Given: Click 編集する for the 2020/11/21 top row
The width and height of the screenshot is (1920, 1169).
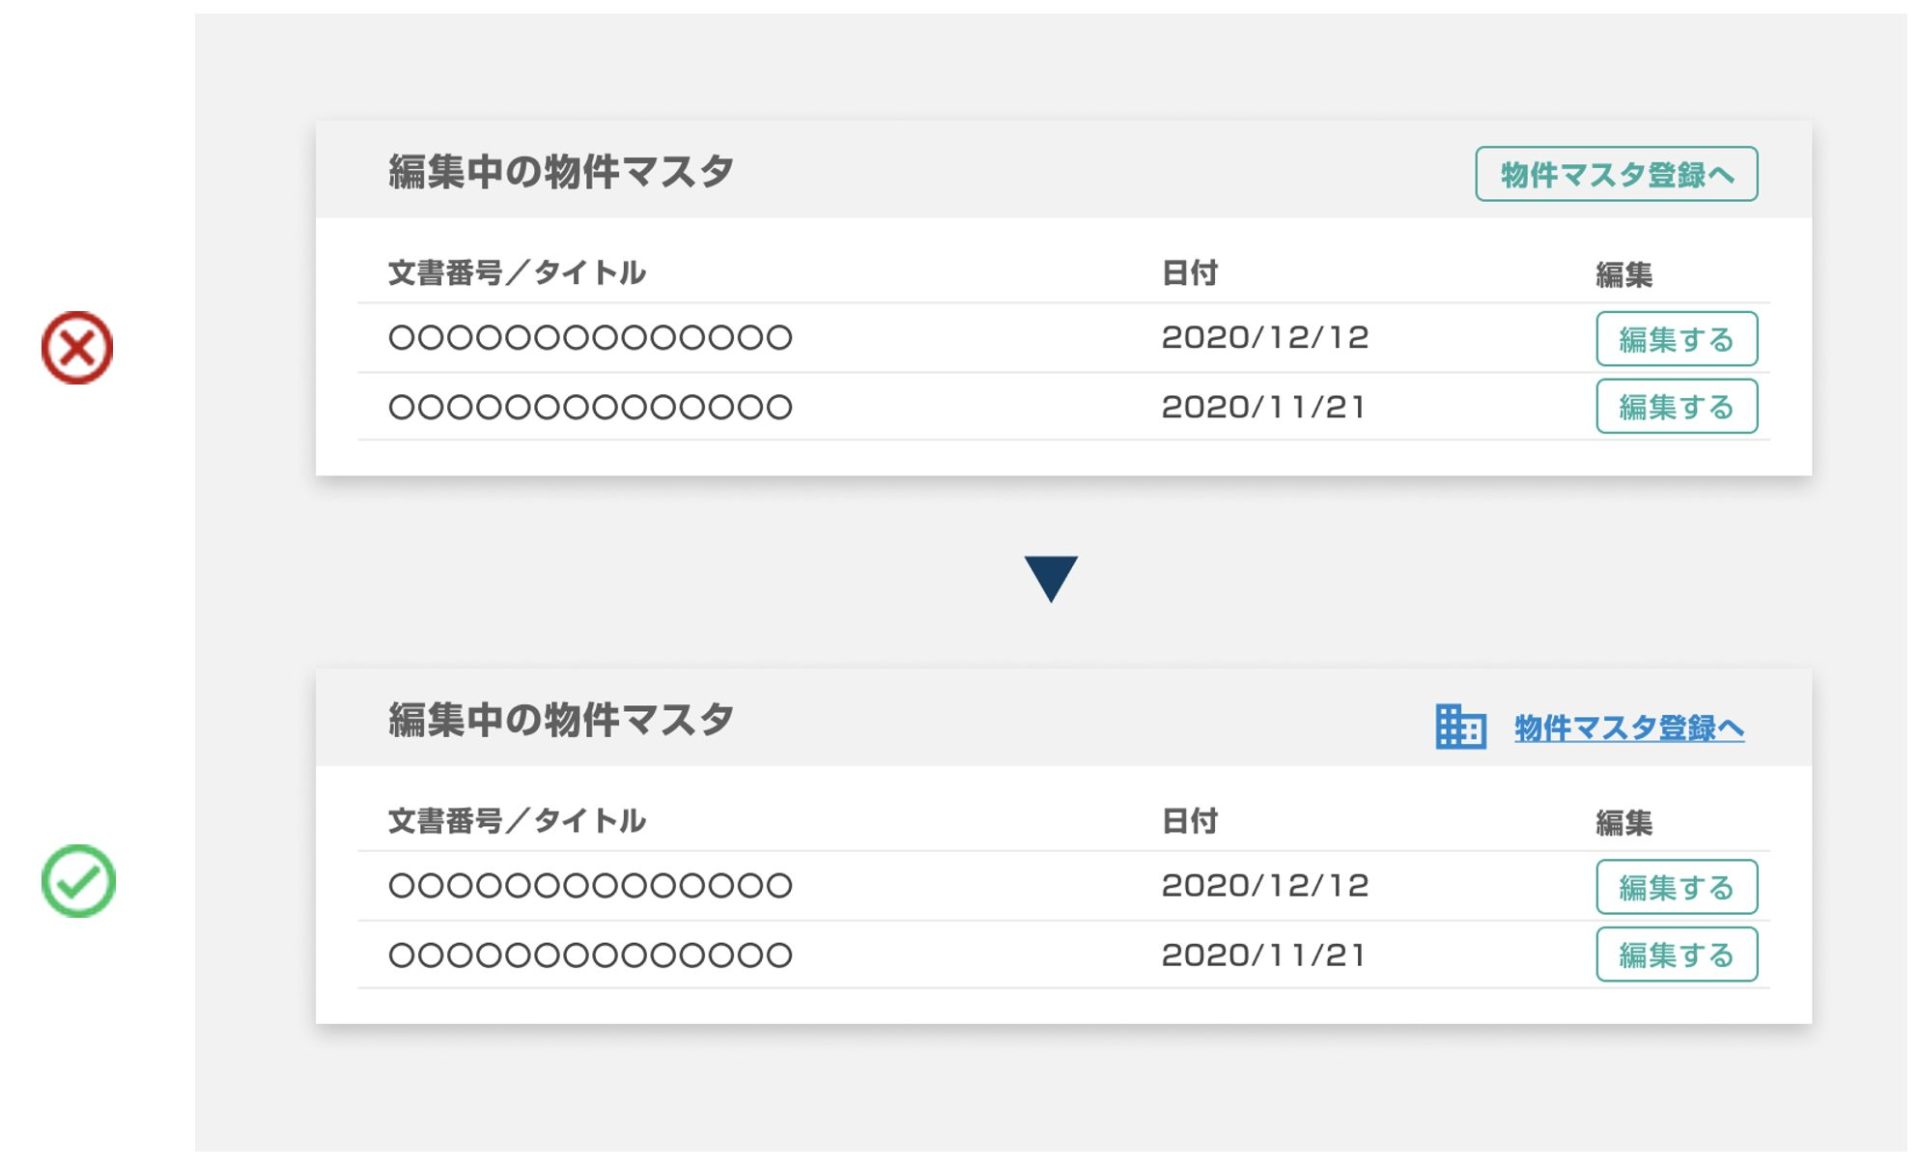Looking at the screenshot, I should coord(1676,406).
